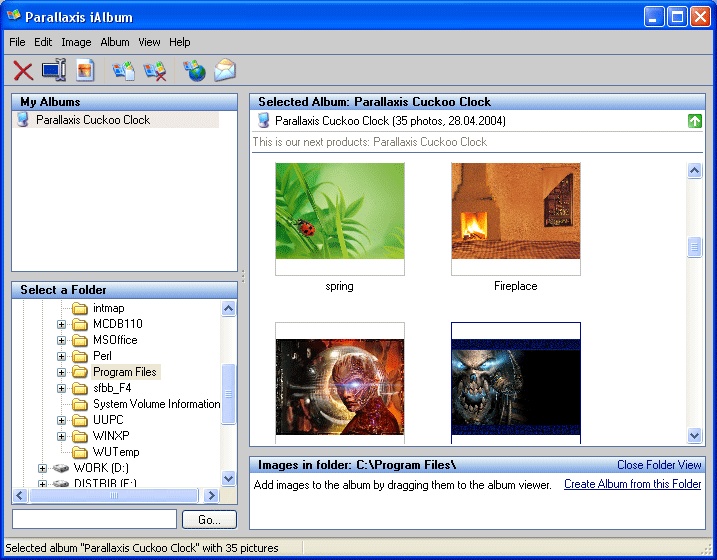Click the album scrollbar thumb
717x560 pixels.
695,247
